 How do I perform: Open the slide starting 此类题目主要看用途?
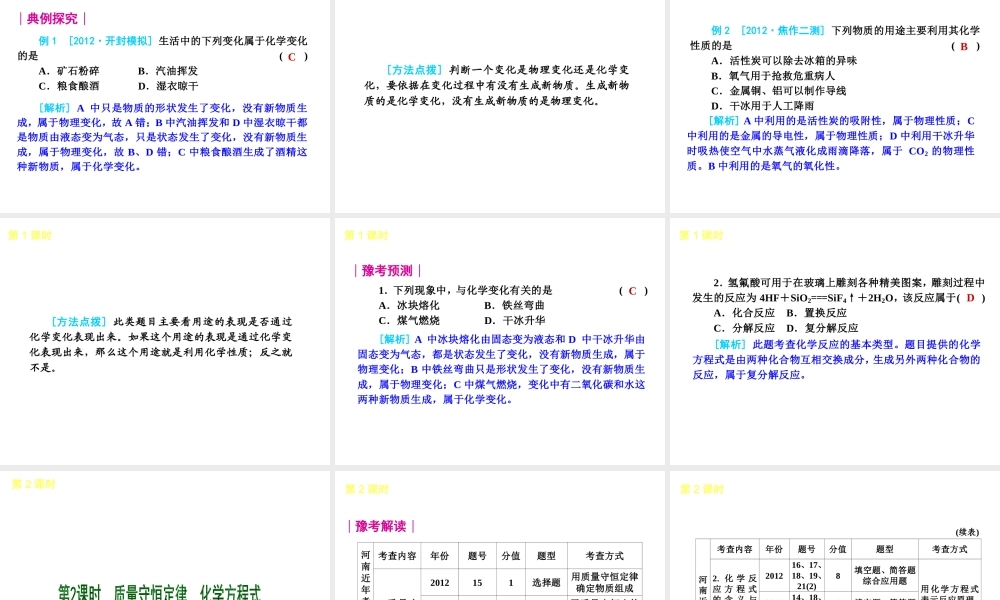tap(165, 342)
